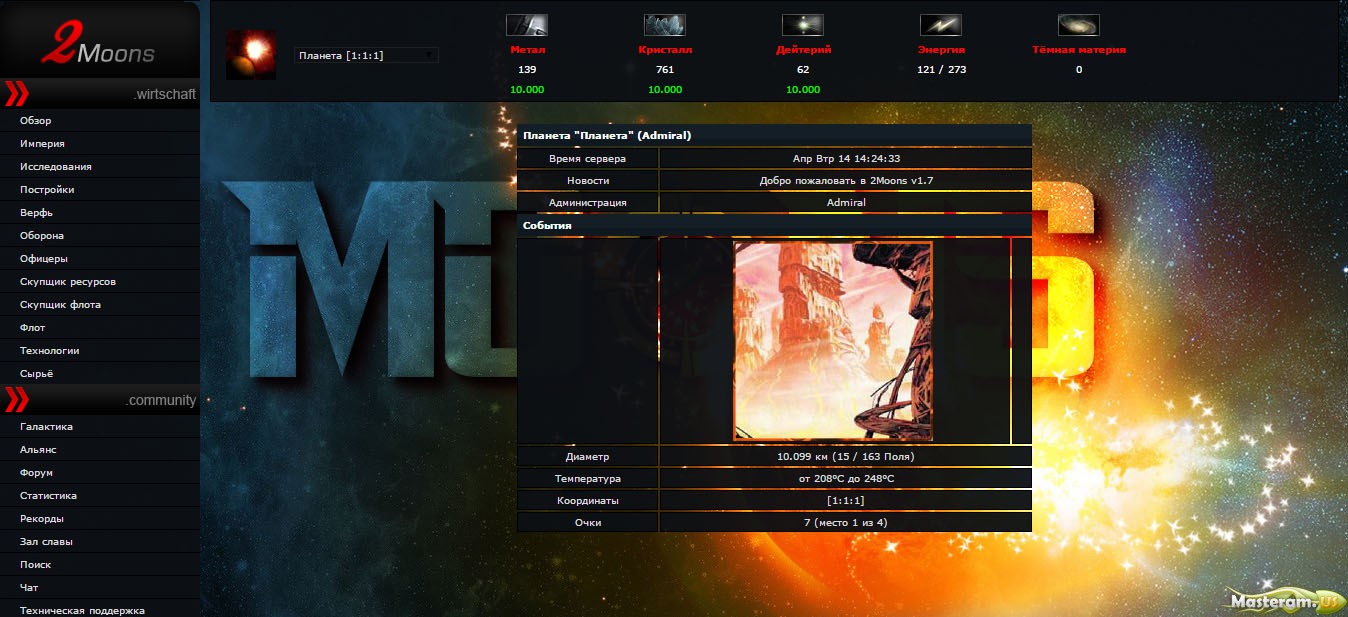Click the Дейтерий resource label
The width and height of the screenshot is (1348, 617).
click(803, 49)
